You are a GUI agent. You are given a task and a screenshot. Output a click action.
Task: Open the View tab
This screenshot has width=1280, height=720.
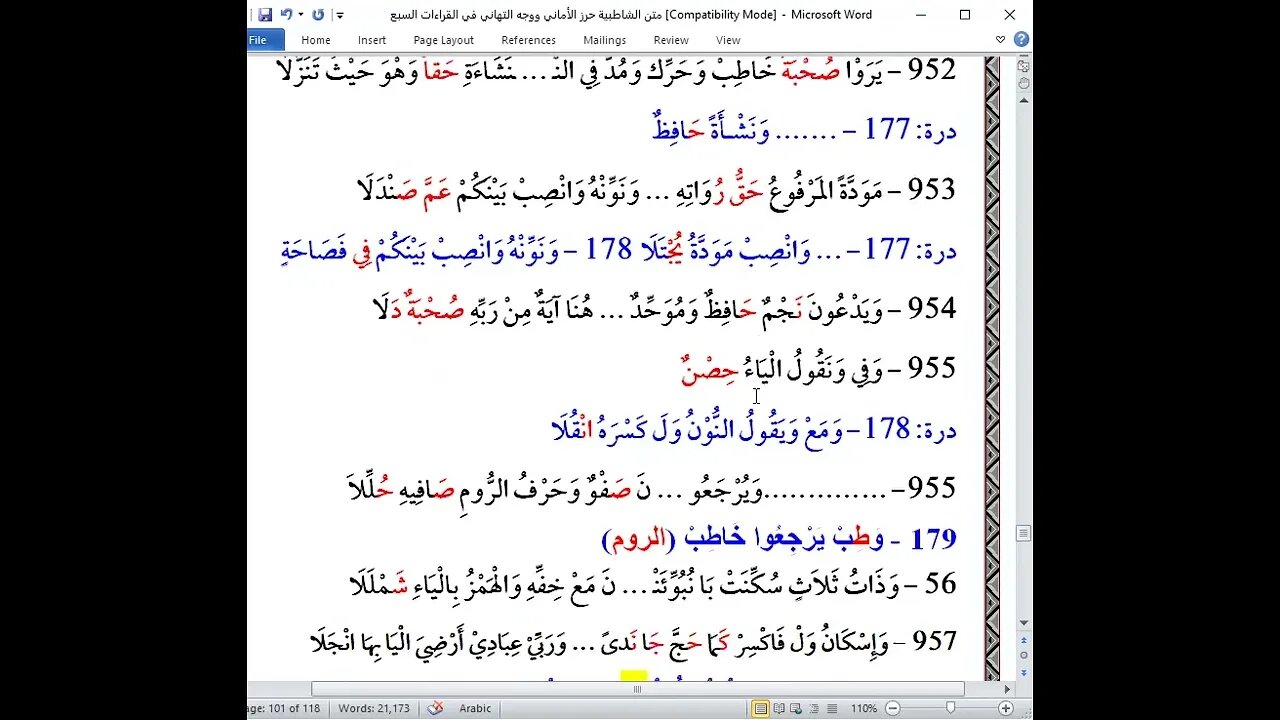(728, 40)
